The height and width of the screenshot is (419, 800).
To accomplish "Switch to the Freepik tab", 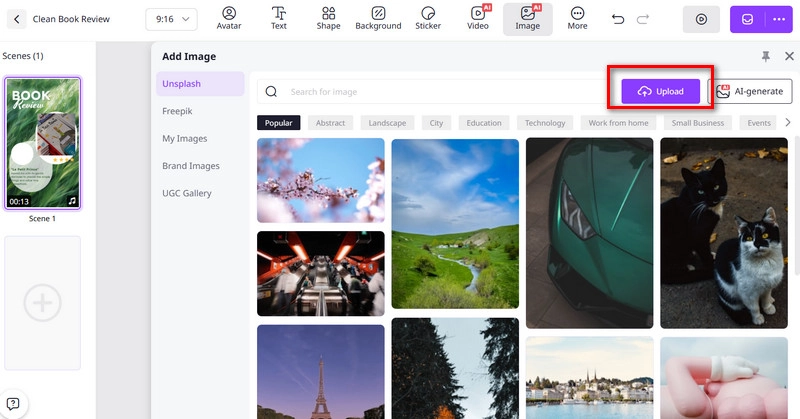I will coord(177,111).
